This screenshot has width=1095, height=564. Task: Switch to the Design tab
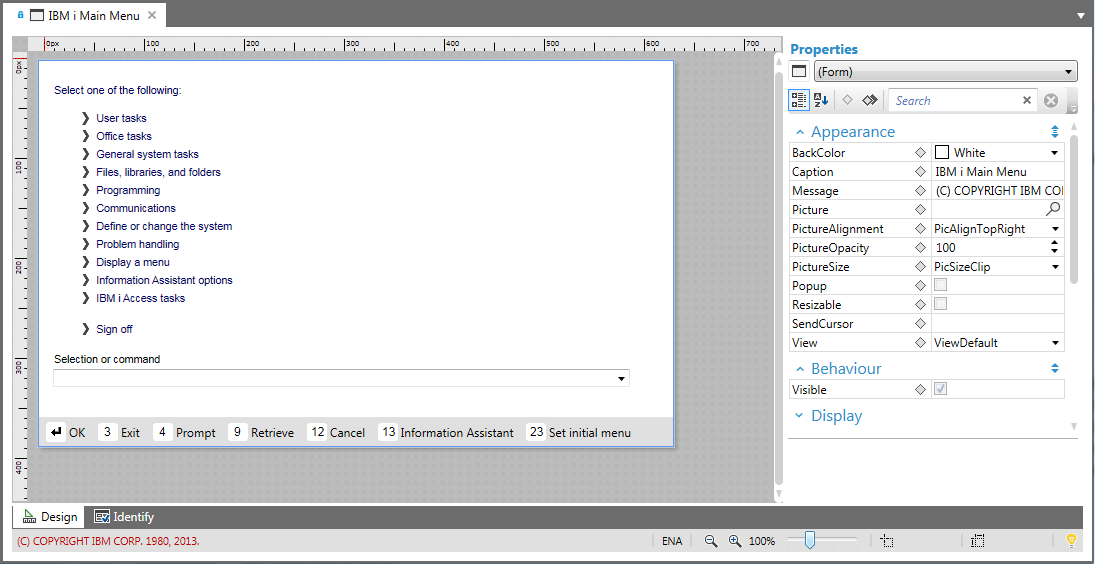[49, 517]
